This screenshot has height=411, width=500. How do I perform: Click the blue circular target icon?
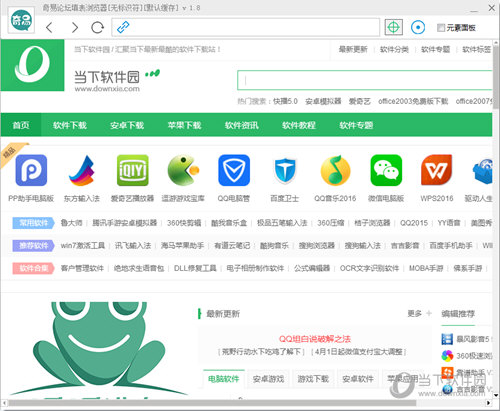pyautogui.click(x=418, y=27)
